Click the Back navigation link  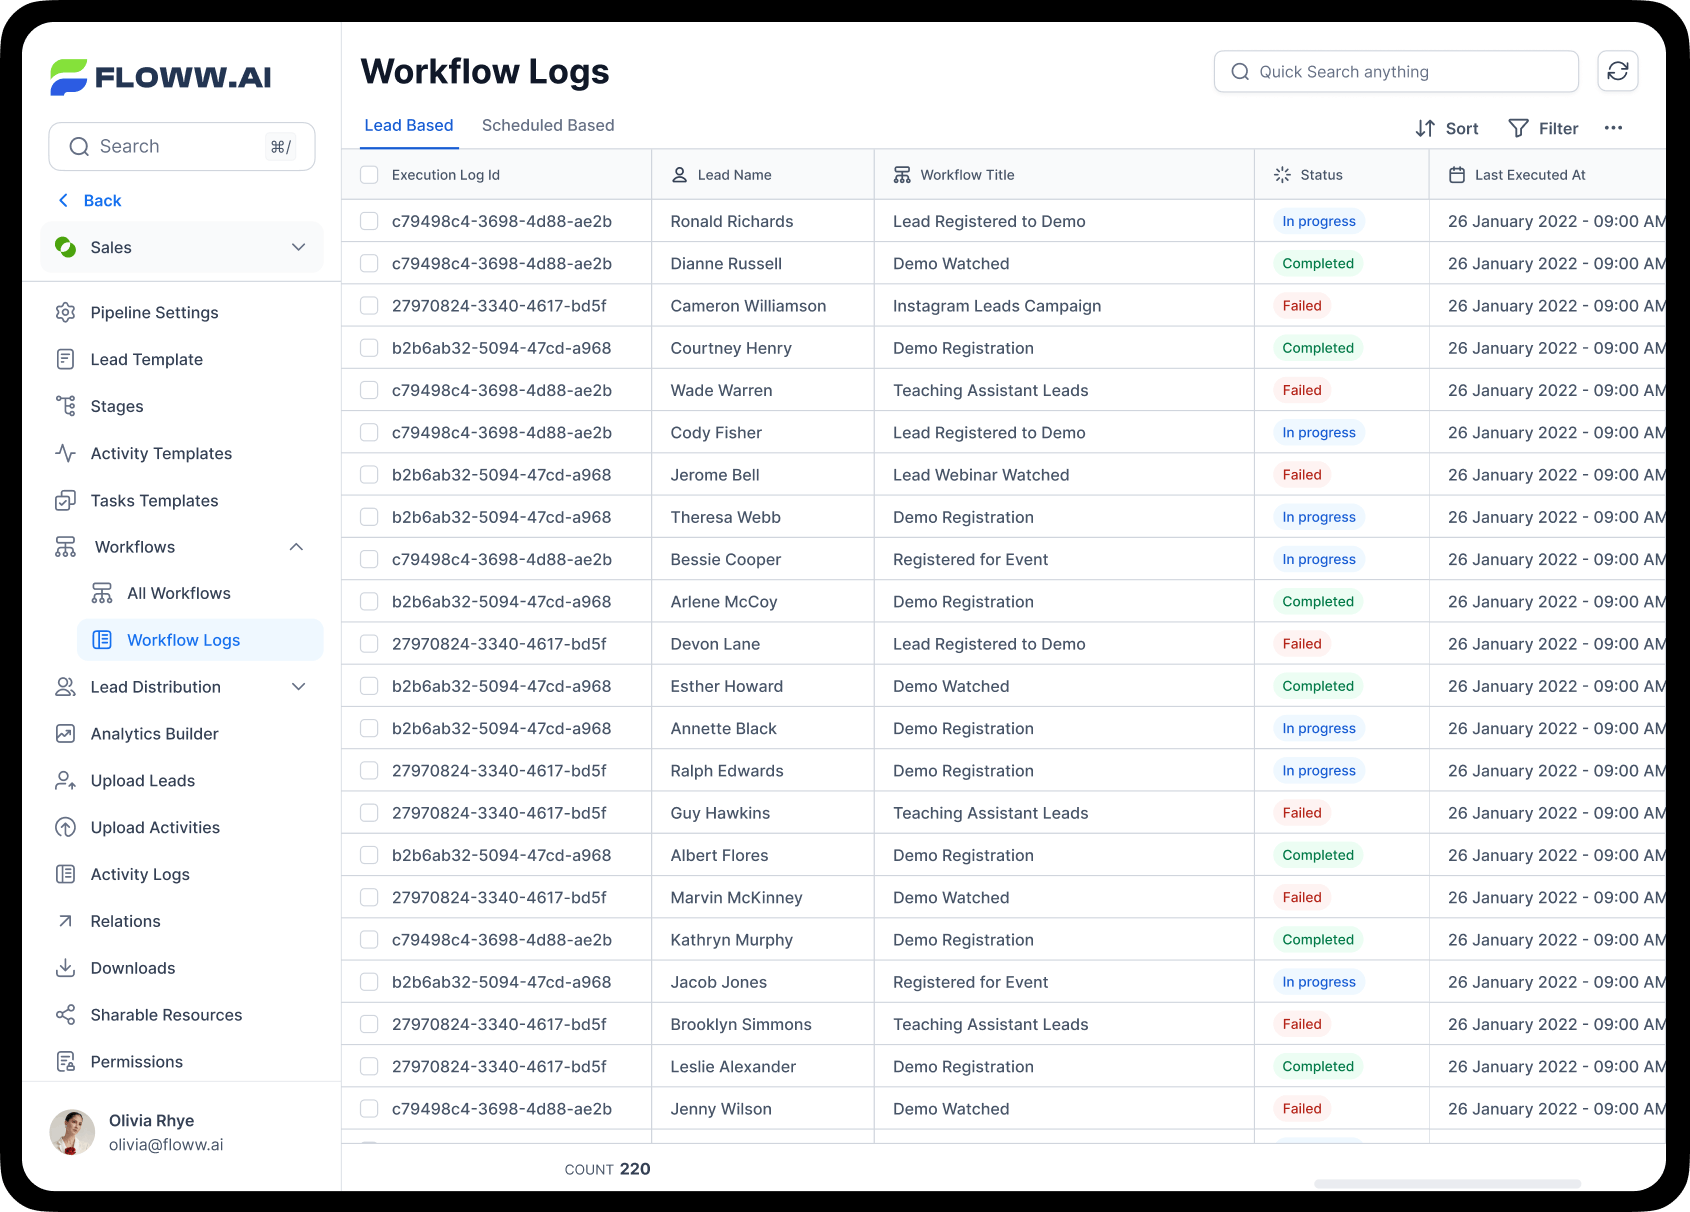(x=89, y=200)
